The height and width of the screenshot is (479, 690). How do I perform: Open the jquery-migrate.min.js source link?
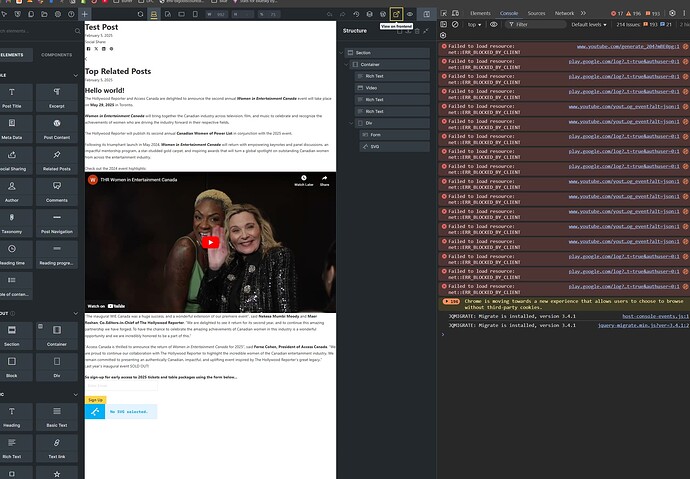[643, 325]
